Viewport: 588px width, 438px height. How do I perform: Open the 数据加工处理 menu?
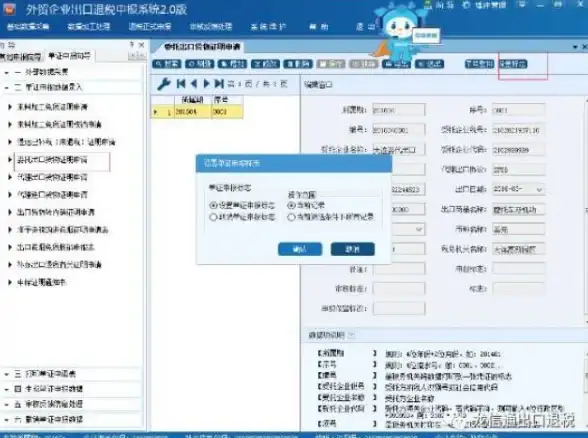tap(89, 27)
